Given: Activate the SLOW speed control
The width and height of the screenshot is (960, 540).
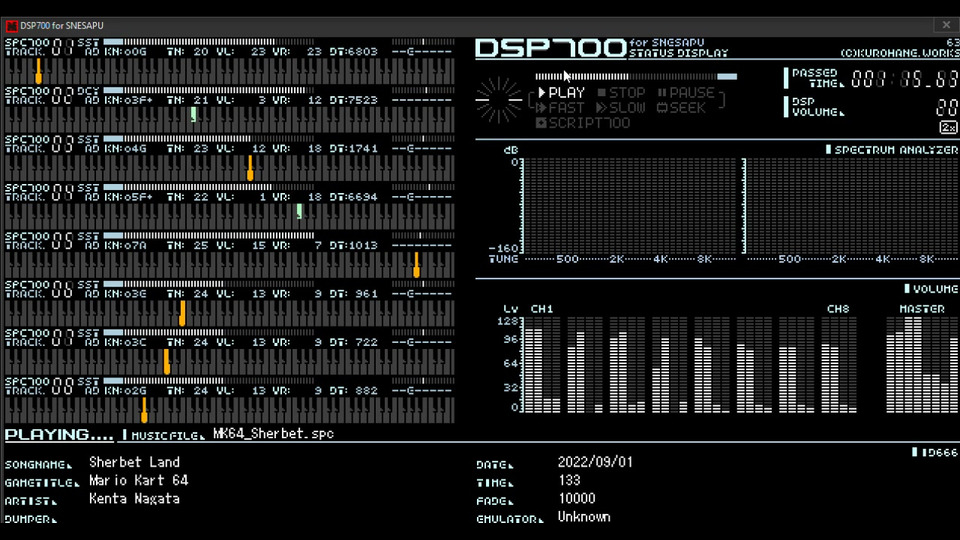Looking at the screenshot, I should tap(621, 108).
